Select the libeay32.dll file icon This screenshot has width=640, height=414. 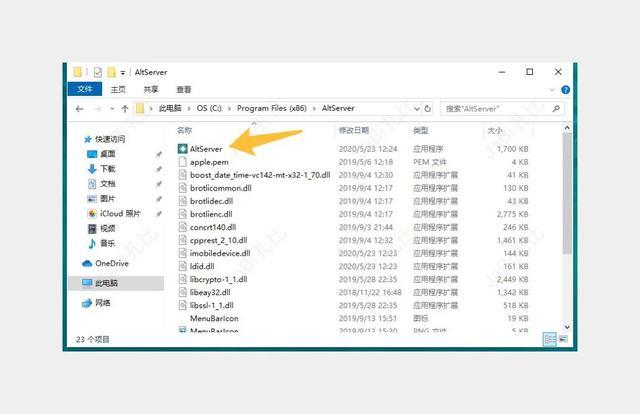[x=182, y=293]
